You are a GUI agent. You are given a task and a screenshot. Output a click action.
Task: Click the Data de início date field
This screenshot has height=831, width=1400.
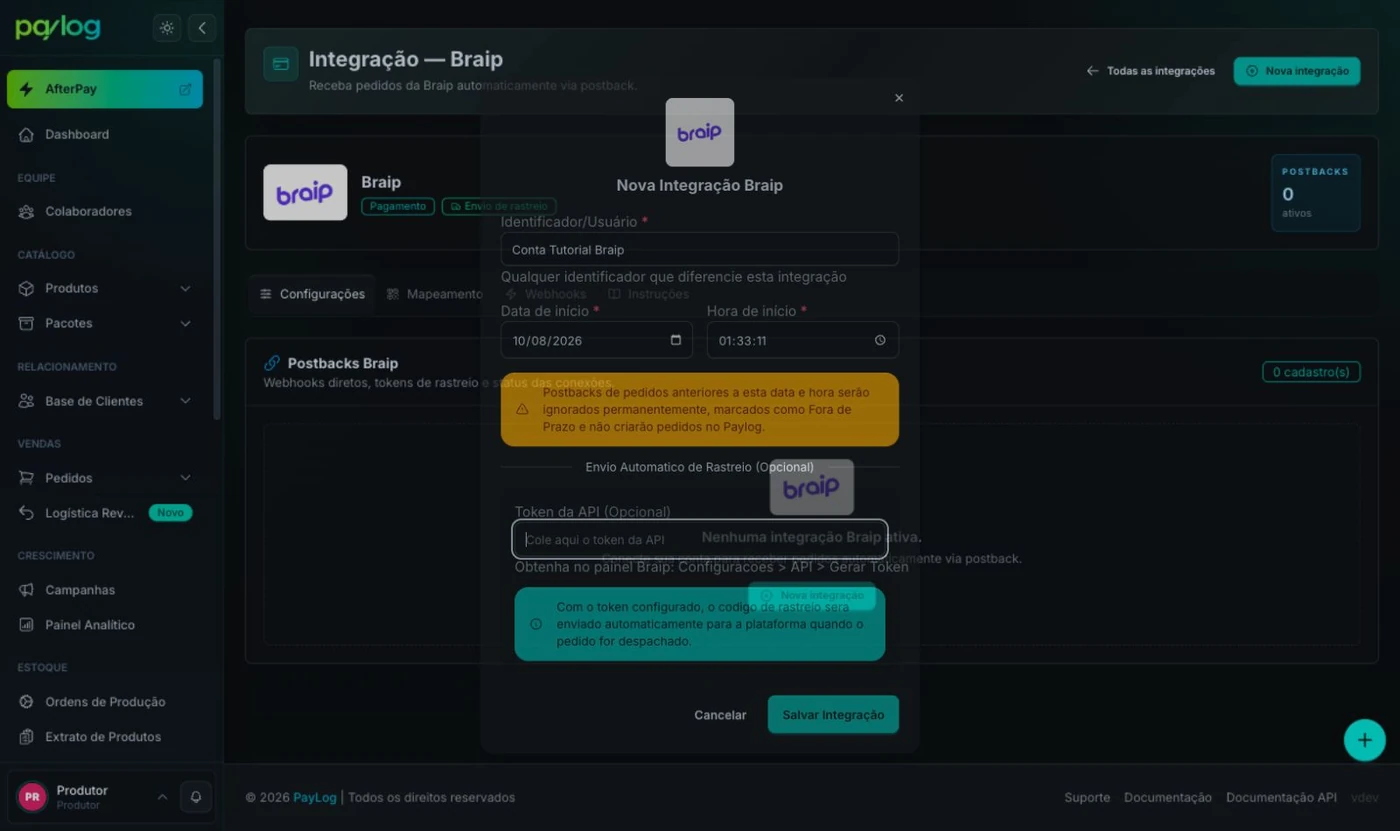597,340
